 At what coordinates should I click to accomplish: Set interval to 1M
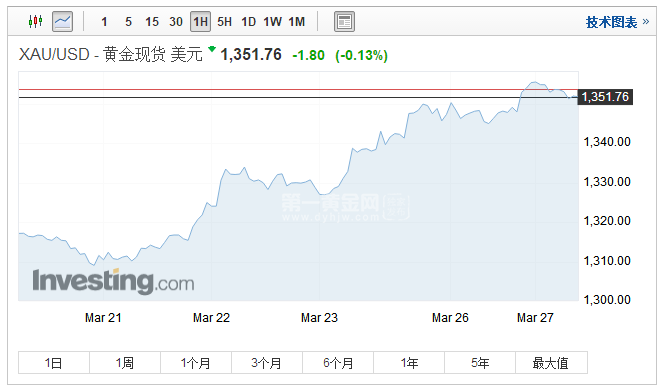[x=297, y=21]
